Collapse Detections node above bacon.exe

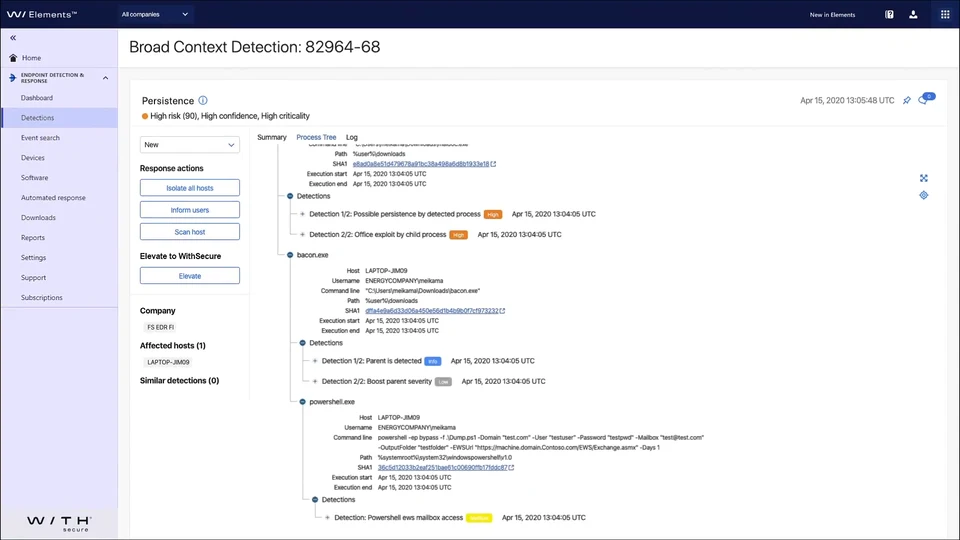click(x=290, y=196)
